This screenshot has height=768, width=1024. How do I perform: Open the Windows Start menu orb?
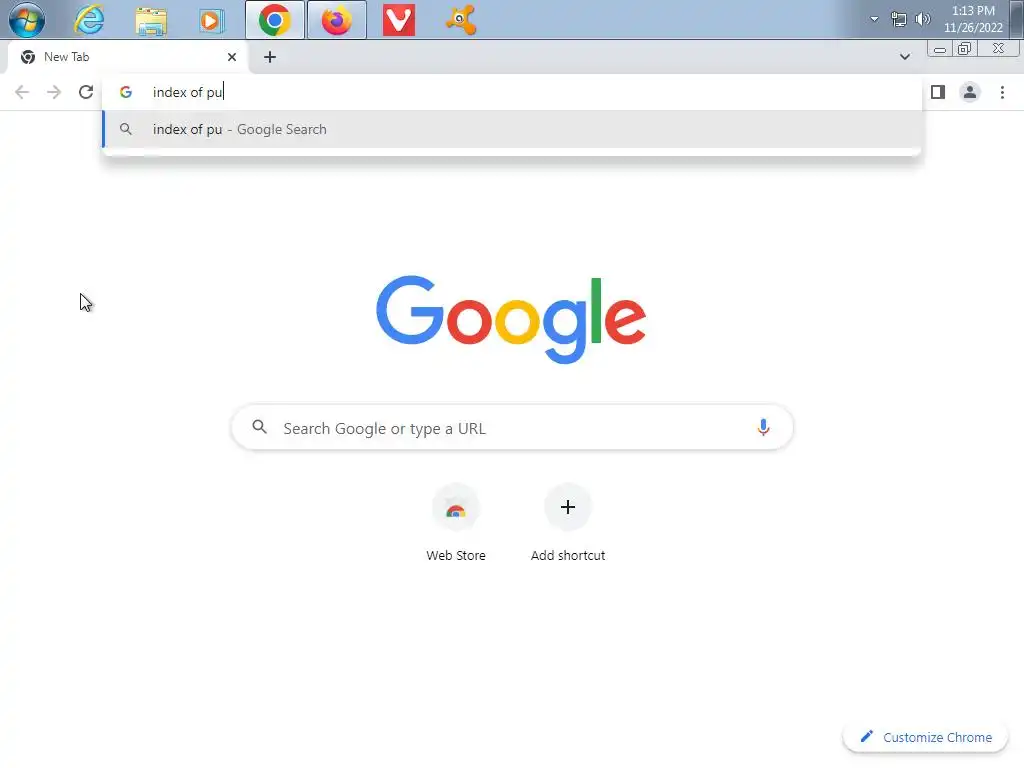point(27,20)
